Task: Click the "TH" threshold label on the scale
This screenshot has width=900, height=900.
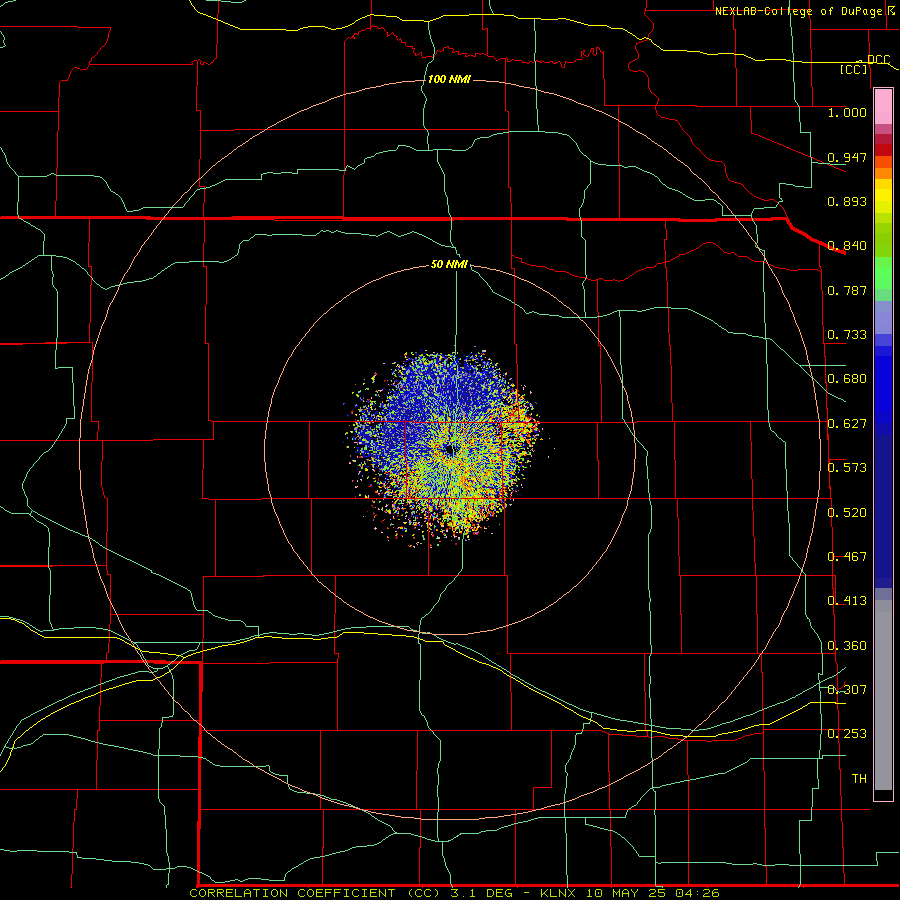Action: tap(859, 779)
